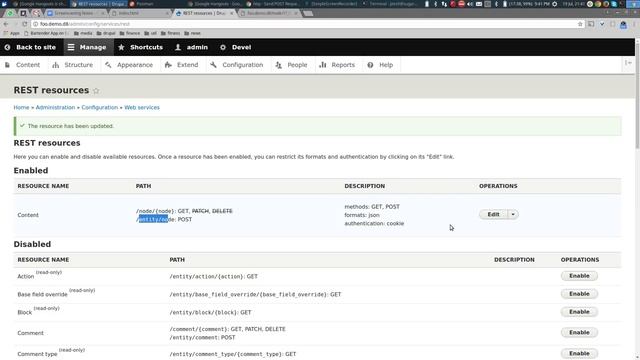Screen dimensions: 640x360
Task: Open the drupal bookmarks folder
Action: point(106,33)
